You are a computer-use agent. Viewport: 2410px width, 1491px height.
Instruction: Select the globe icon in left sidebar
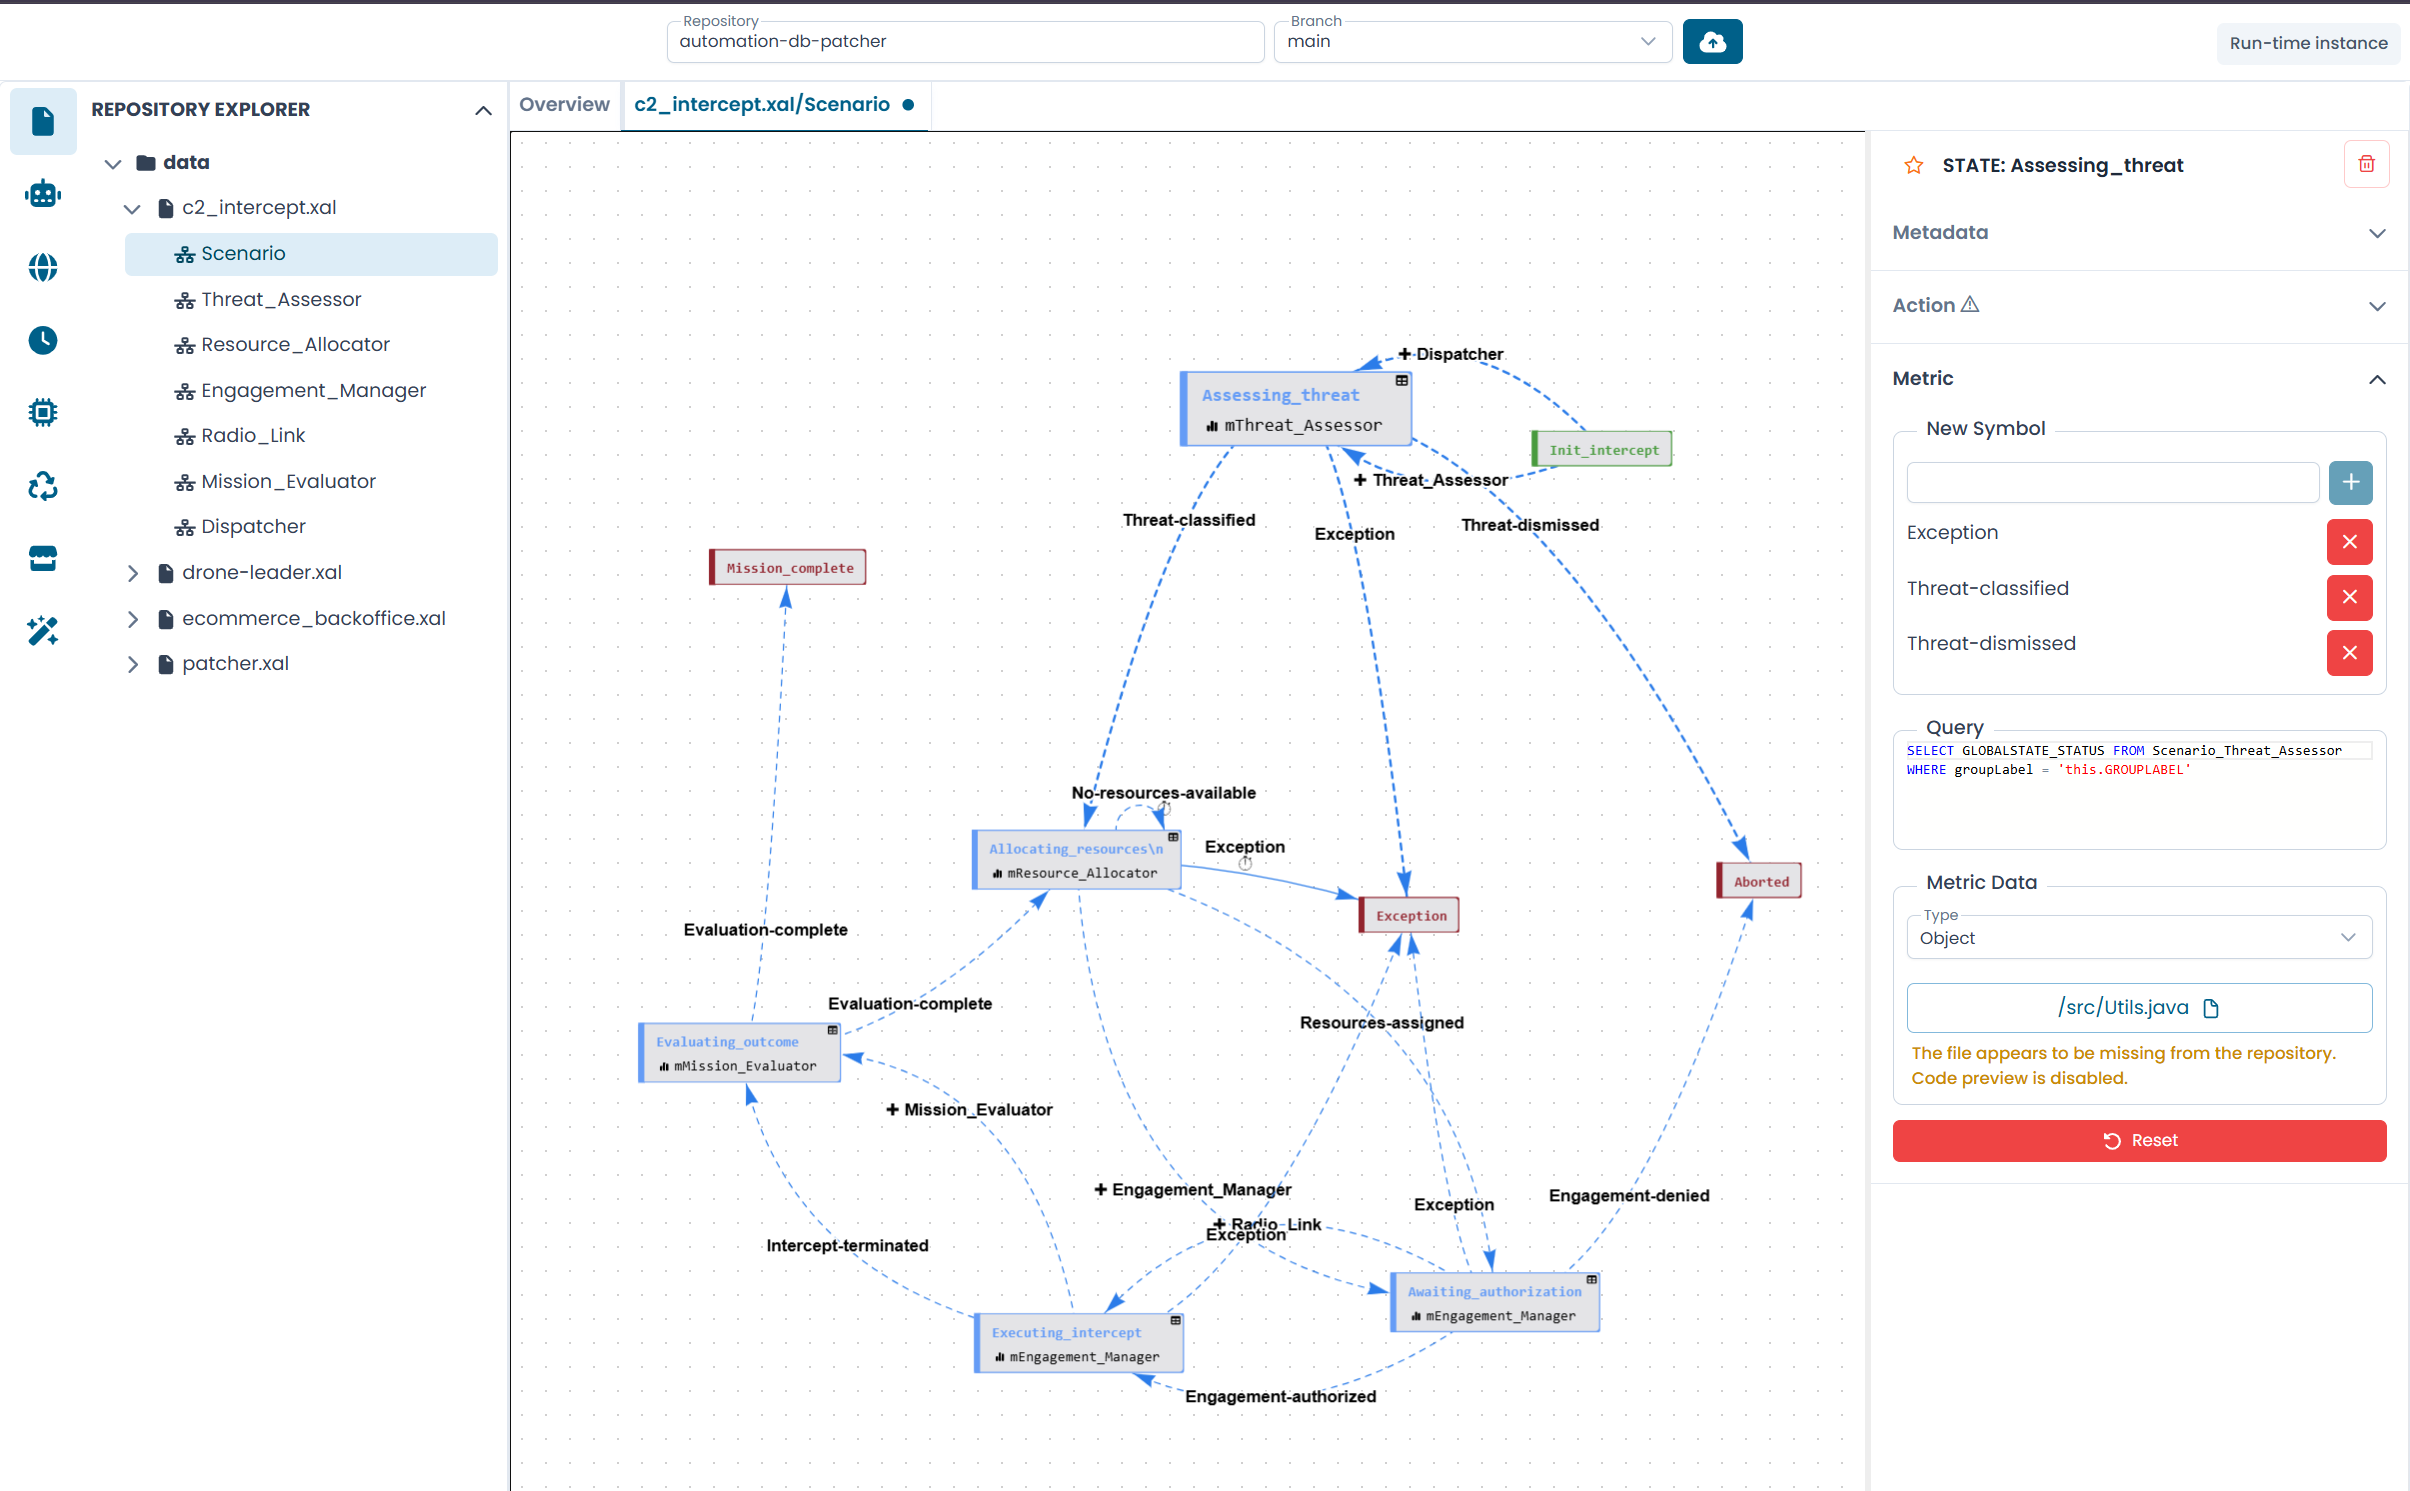43,267
